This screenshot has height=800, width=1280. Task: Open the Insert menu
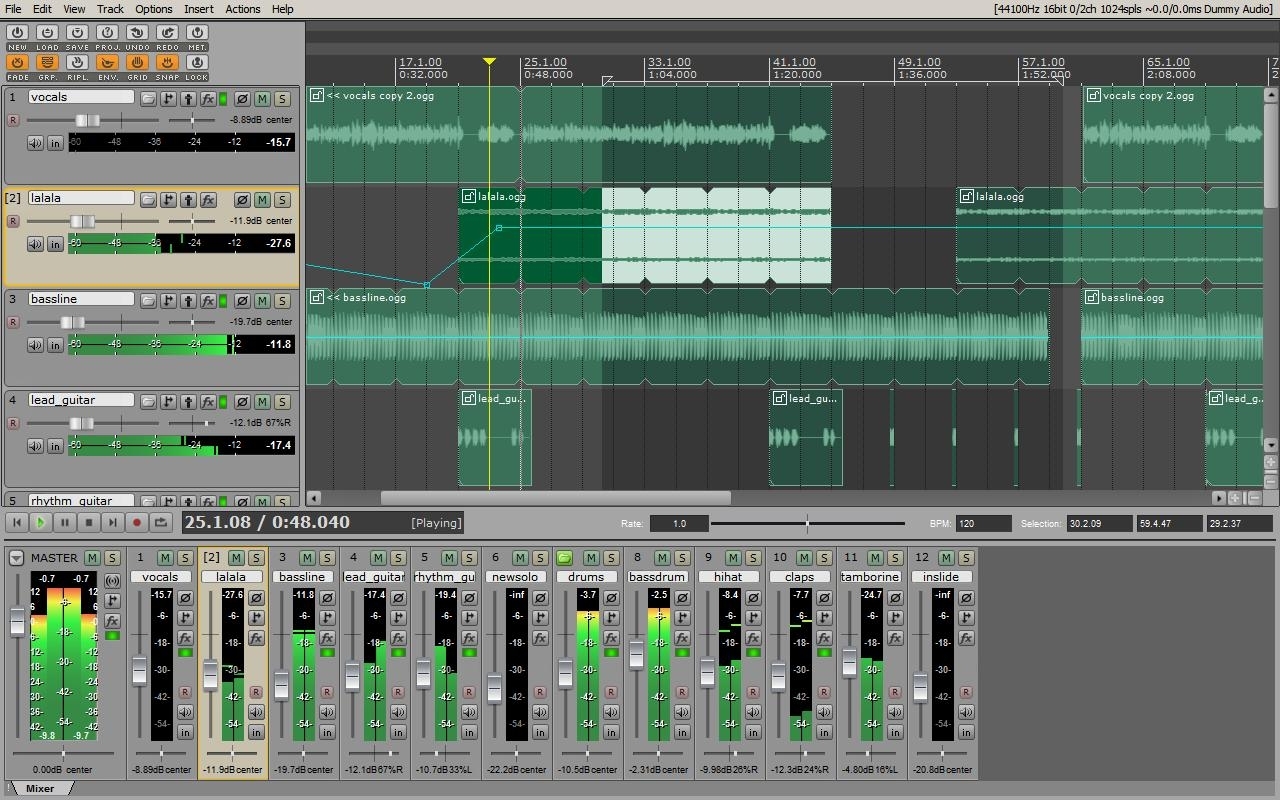pyautogui.click(x=198, y=9)
